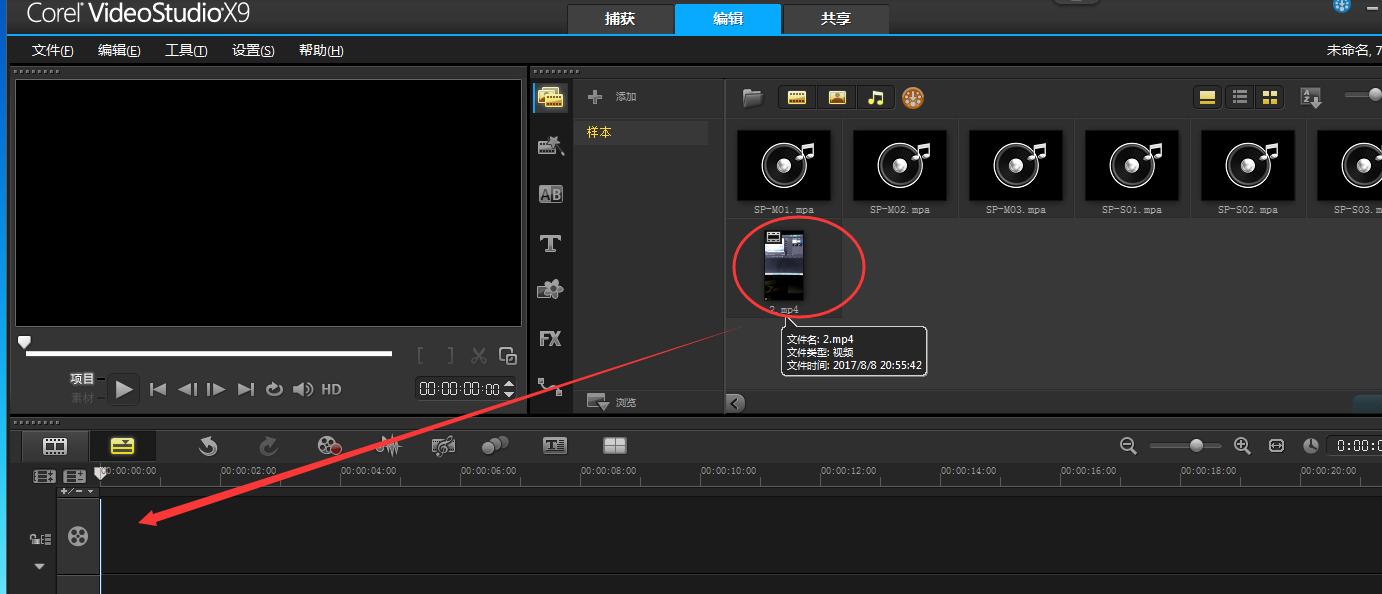Open the Transition (AB) library icon
The image size is (1382, 594).
[x=550, y=194]
